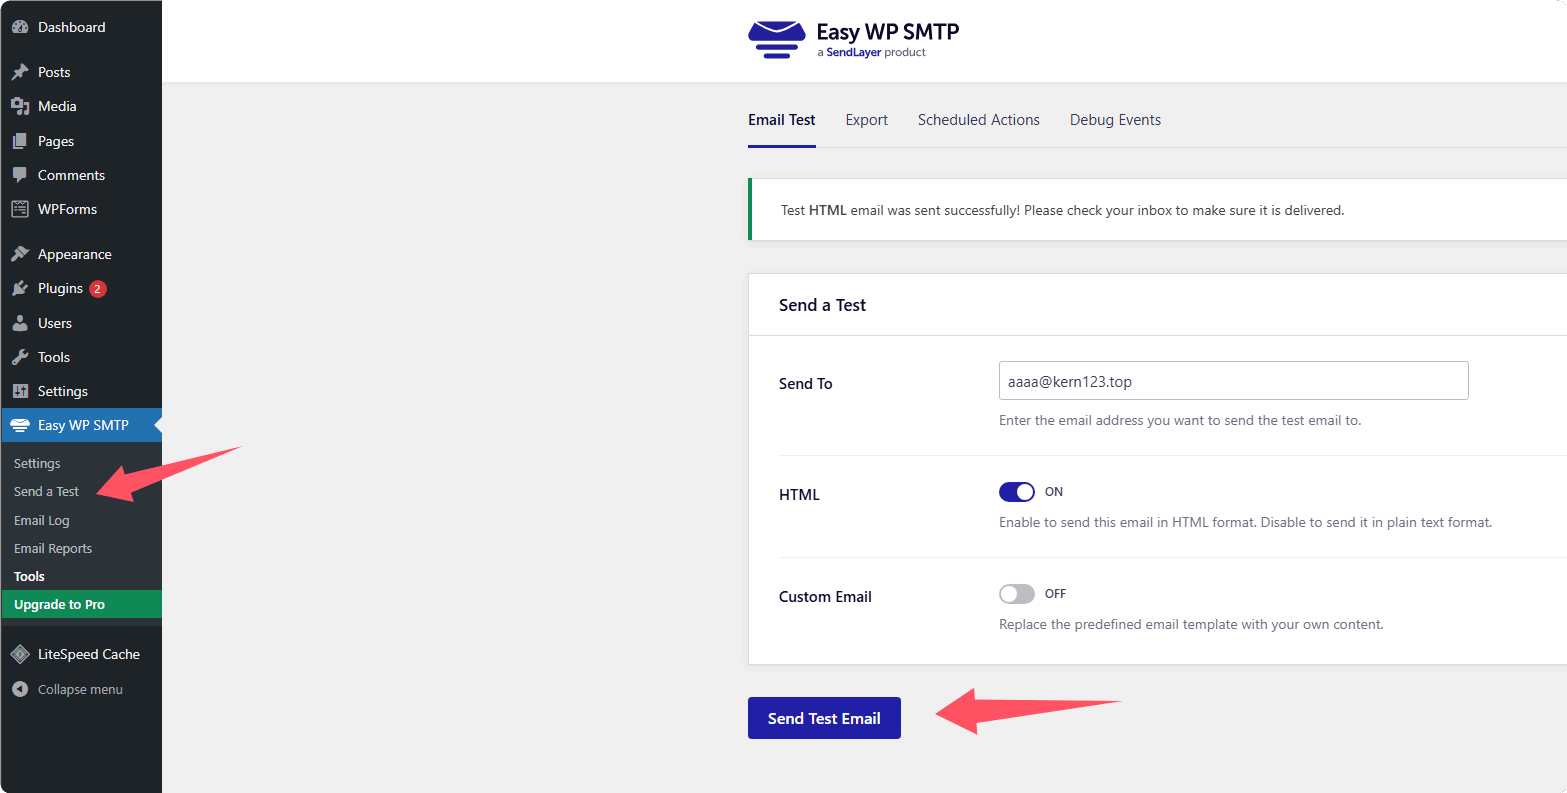
Task: Open Email Reports submenu item
Action: pos(53,548)
